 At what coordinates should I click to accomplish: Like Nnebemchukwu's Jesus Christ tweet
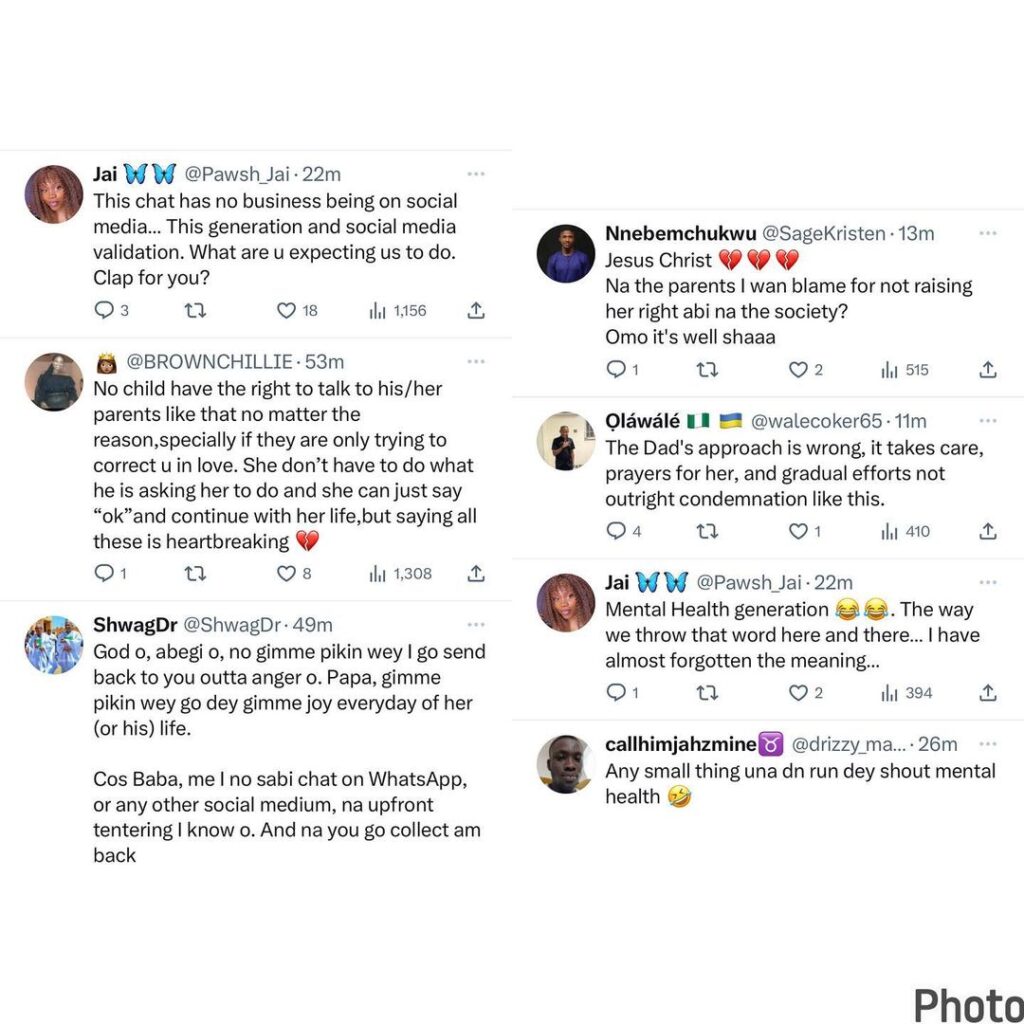(x=798, y=370)
